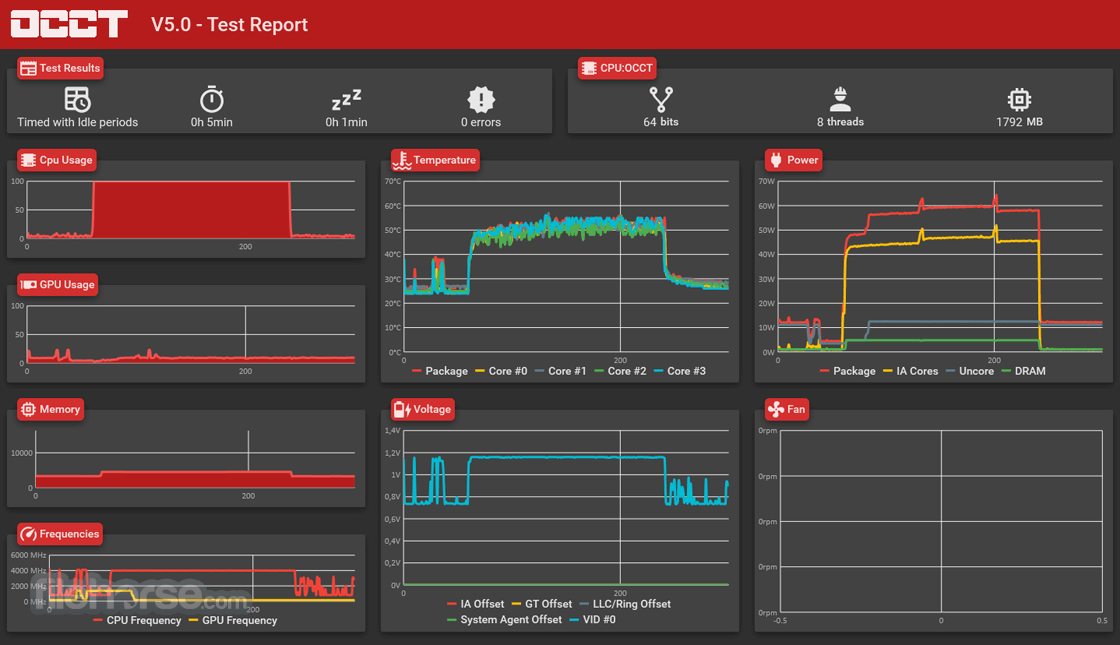Click the 1792 MB memory chip icon
Viewport: 1120px width, 645px height.
1019,99
